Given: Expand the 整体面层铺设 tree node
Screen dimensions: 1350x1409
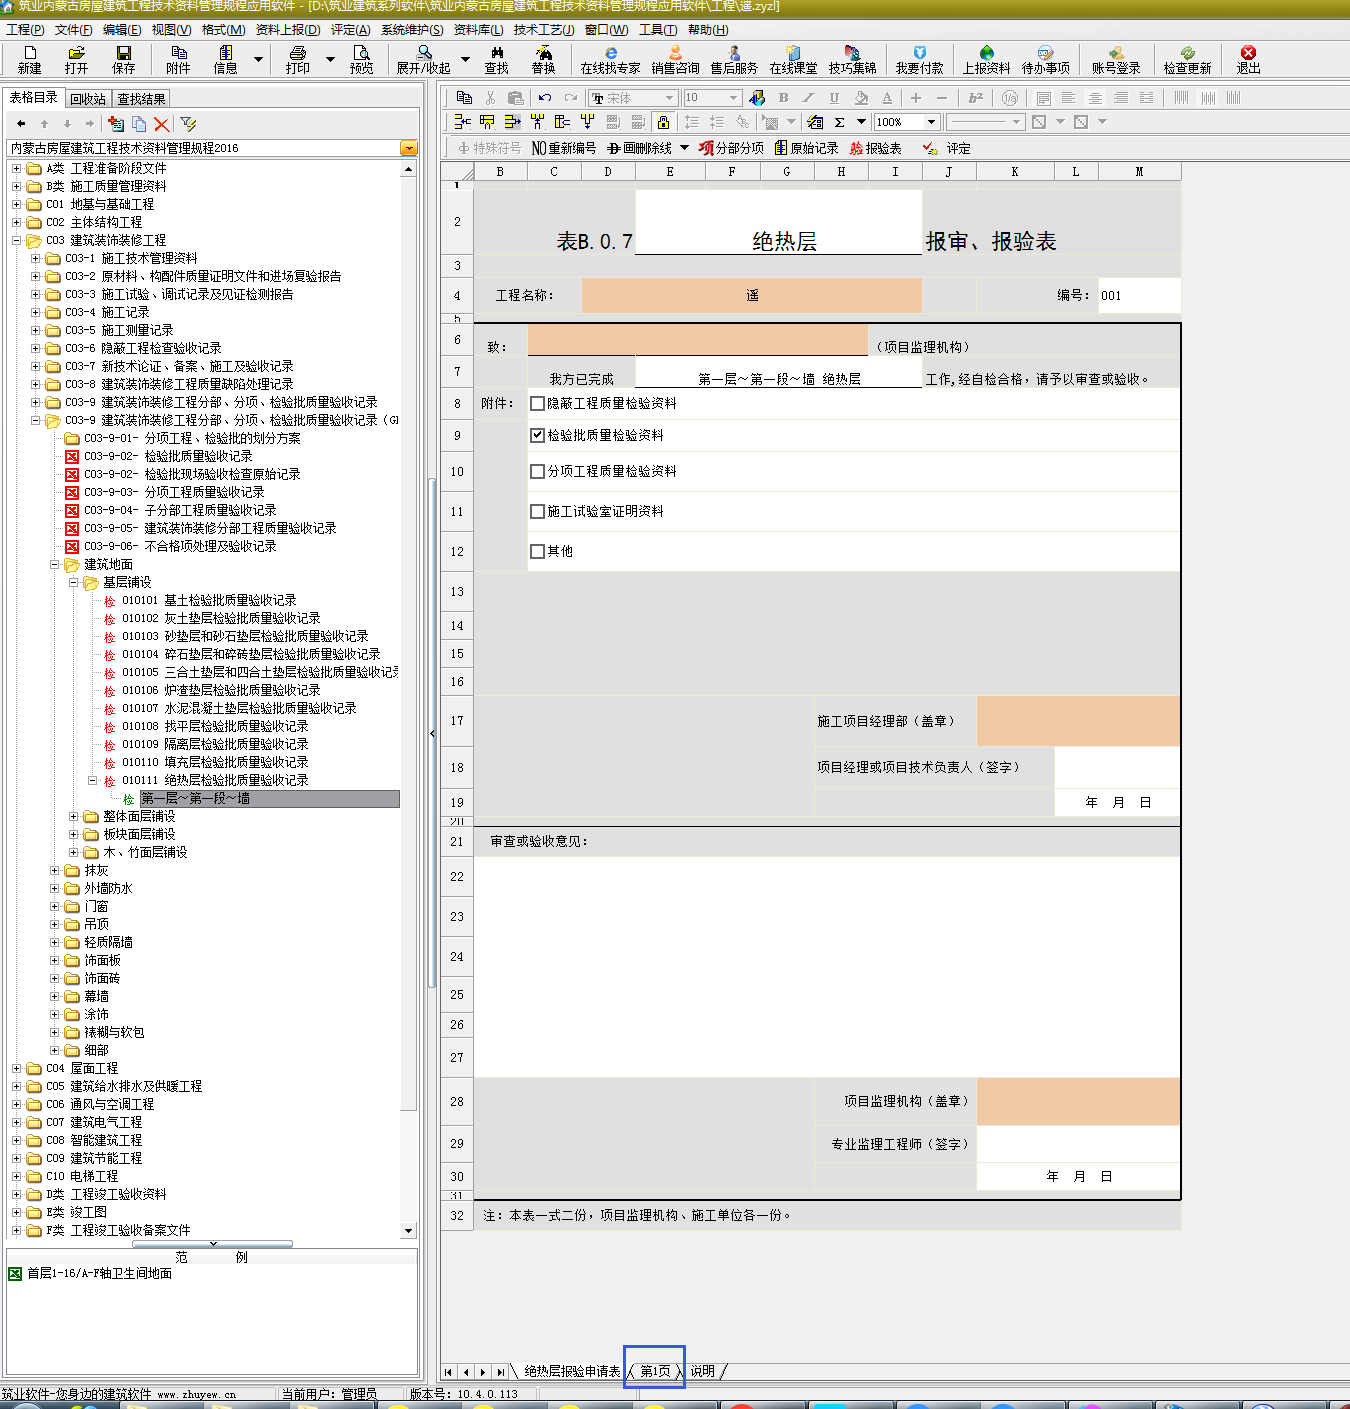Looking at the screenshot, I should pyautogui.click(x=73, y=817).
